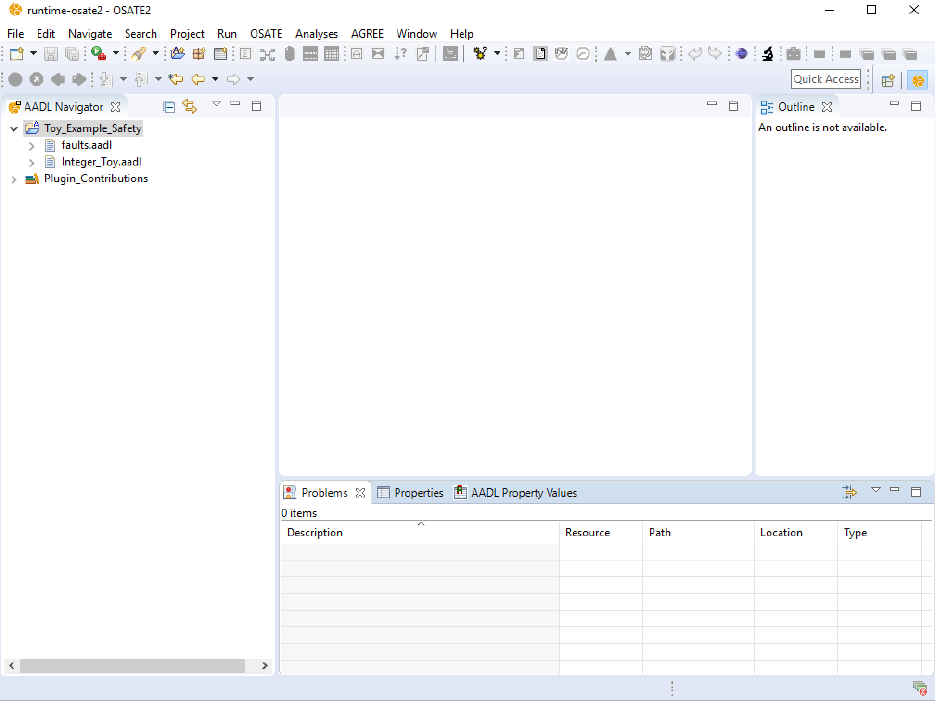The height and width of the screenshot is (701, 935).
Task: Click Collapse All in AADL Navigator
Action: point(169,106)
